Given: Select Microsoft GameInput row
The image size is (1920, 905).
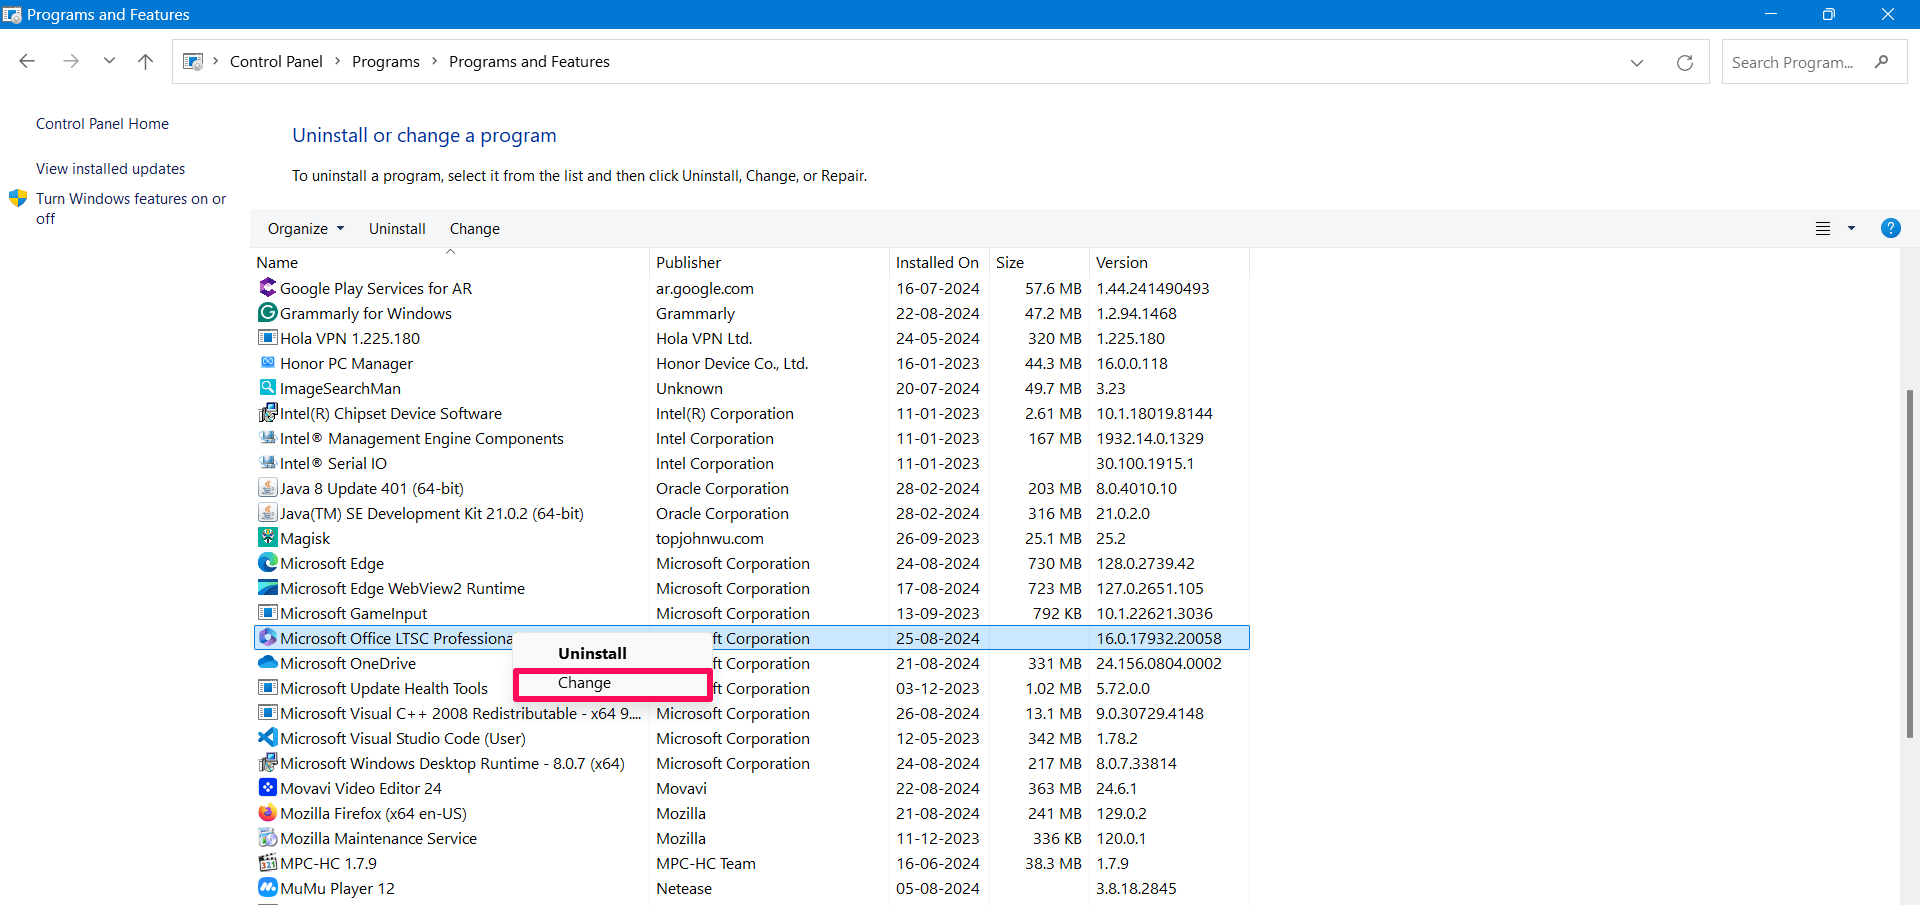Looking at the screenshot, I should (x=752, y=613).
